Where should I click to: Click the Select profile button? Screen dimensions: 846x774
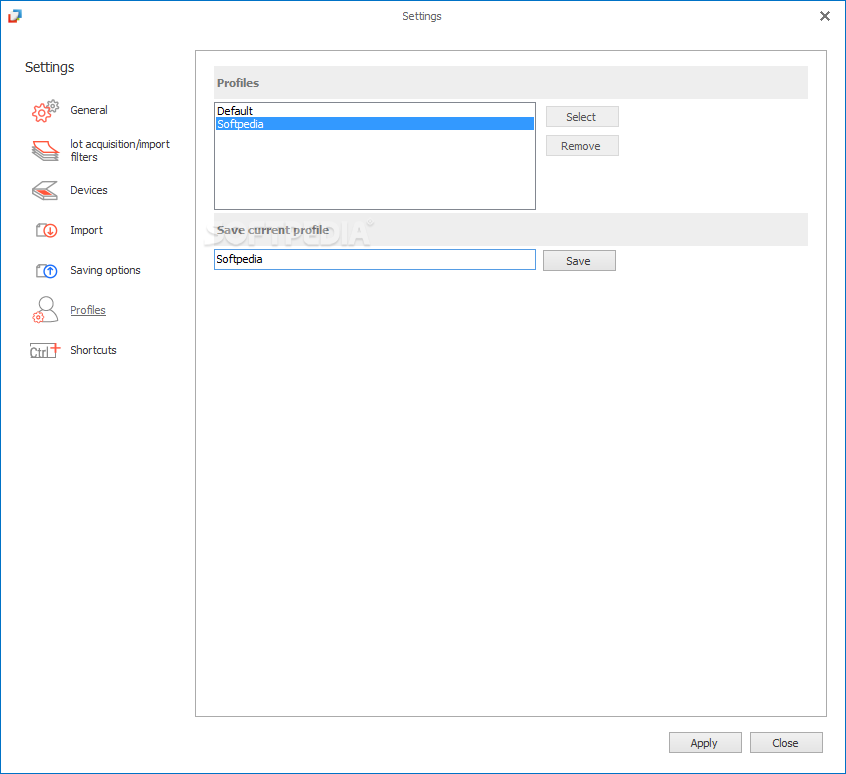coord(582,117)
